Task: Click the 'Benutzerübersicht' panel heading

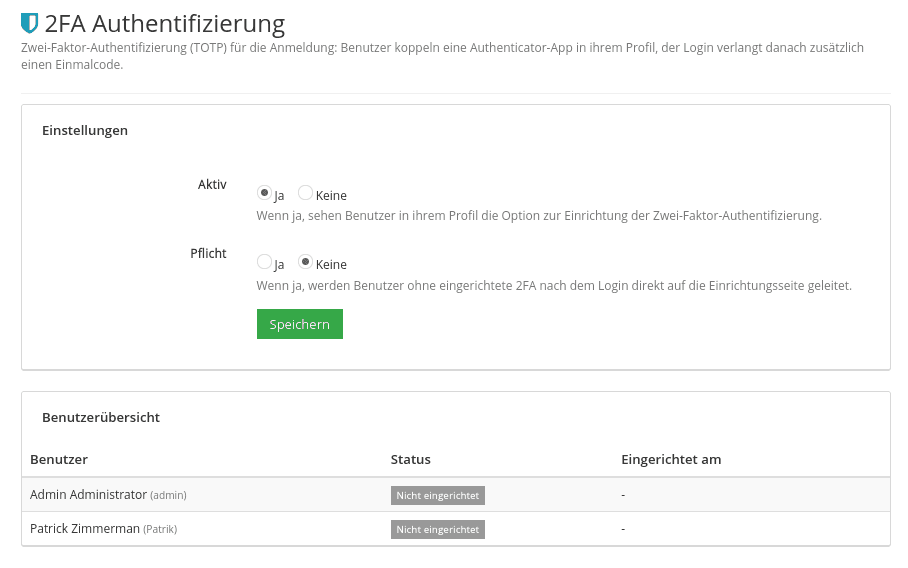Action: (101, 417)
